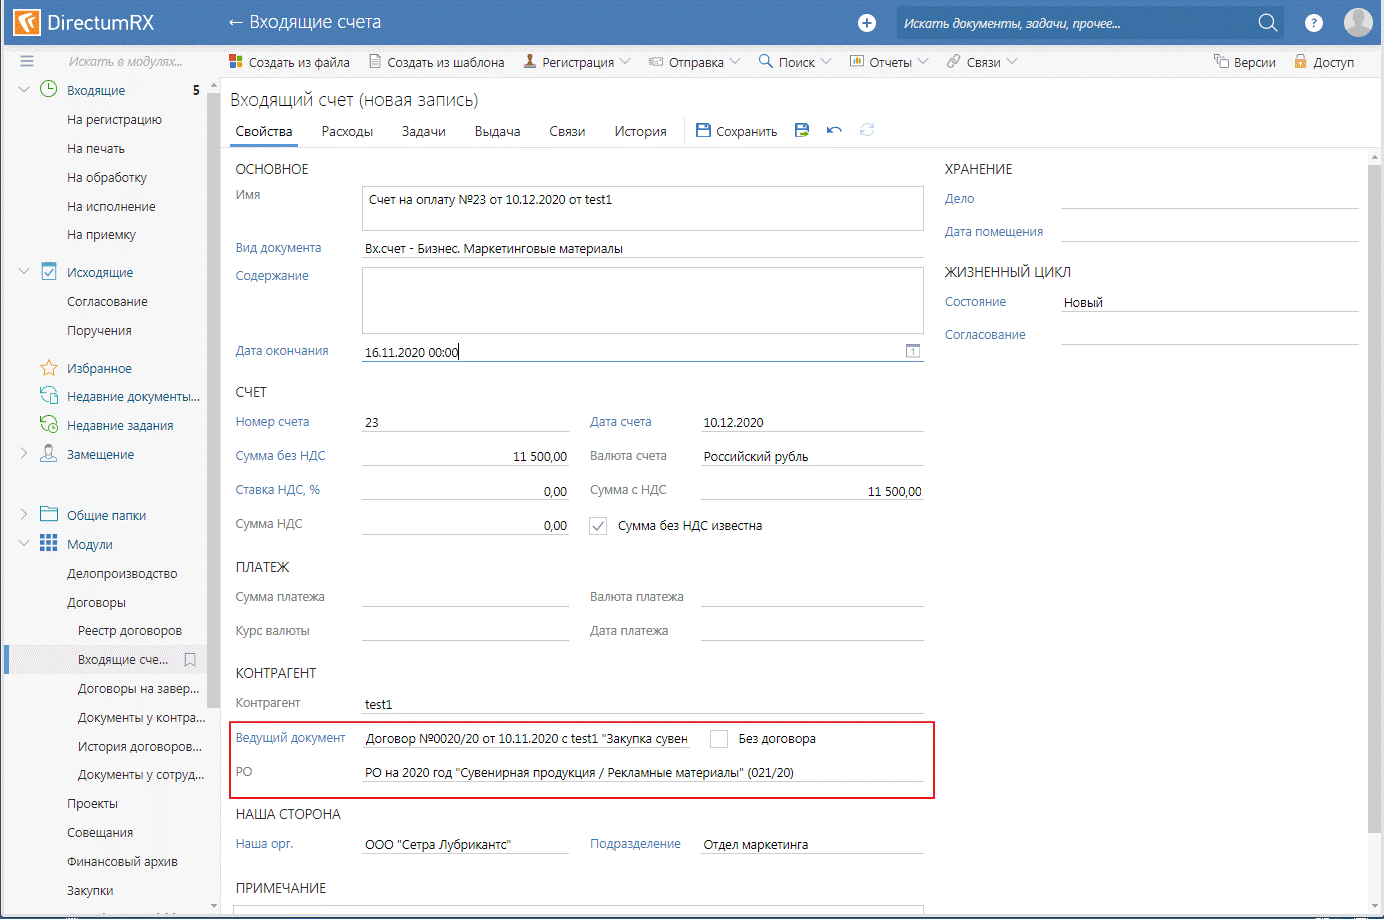1384x919 pixels.
Task: Open the Связи dropdown in the top toolbar
Action: (982, 62)
